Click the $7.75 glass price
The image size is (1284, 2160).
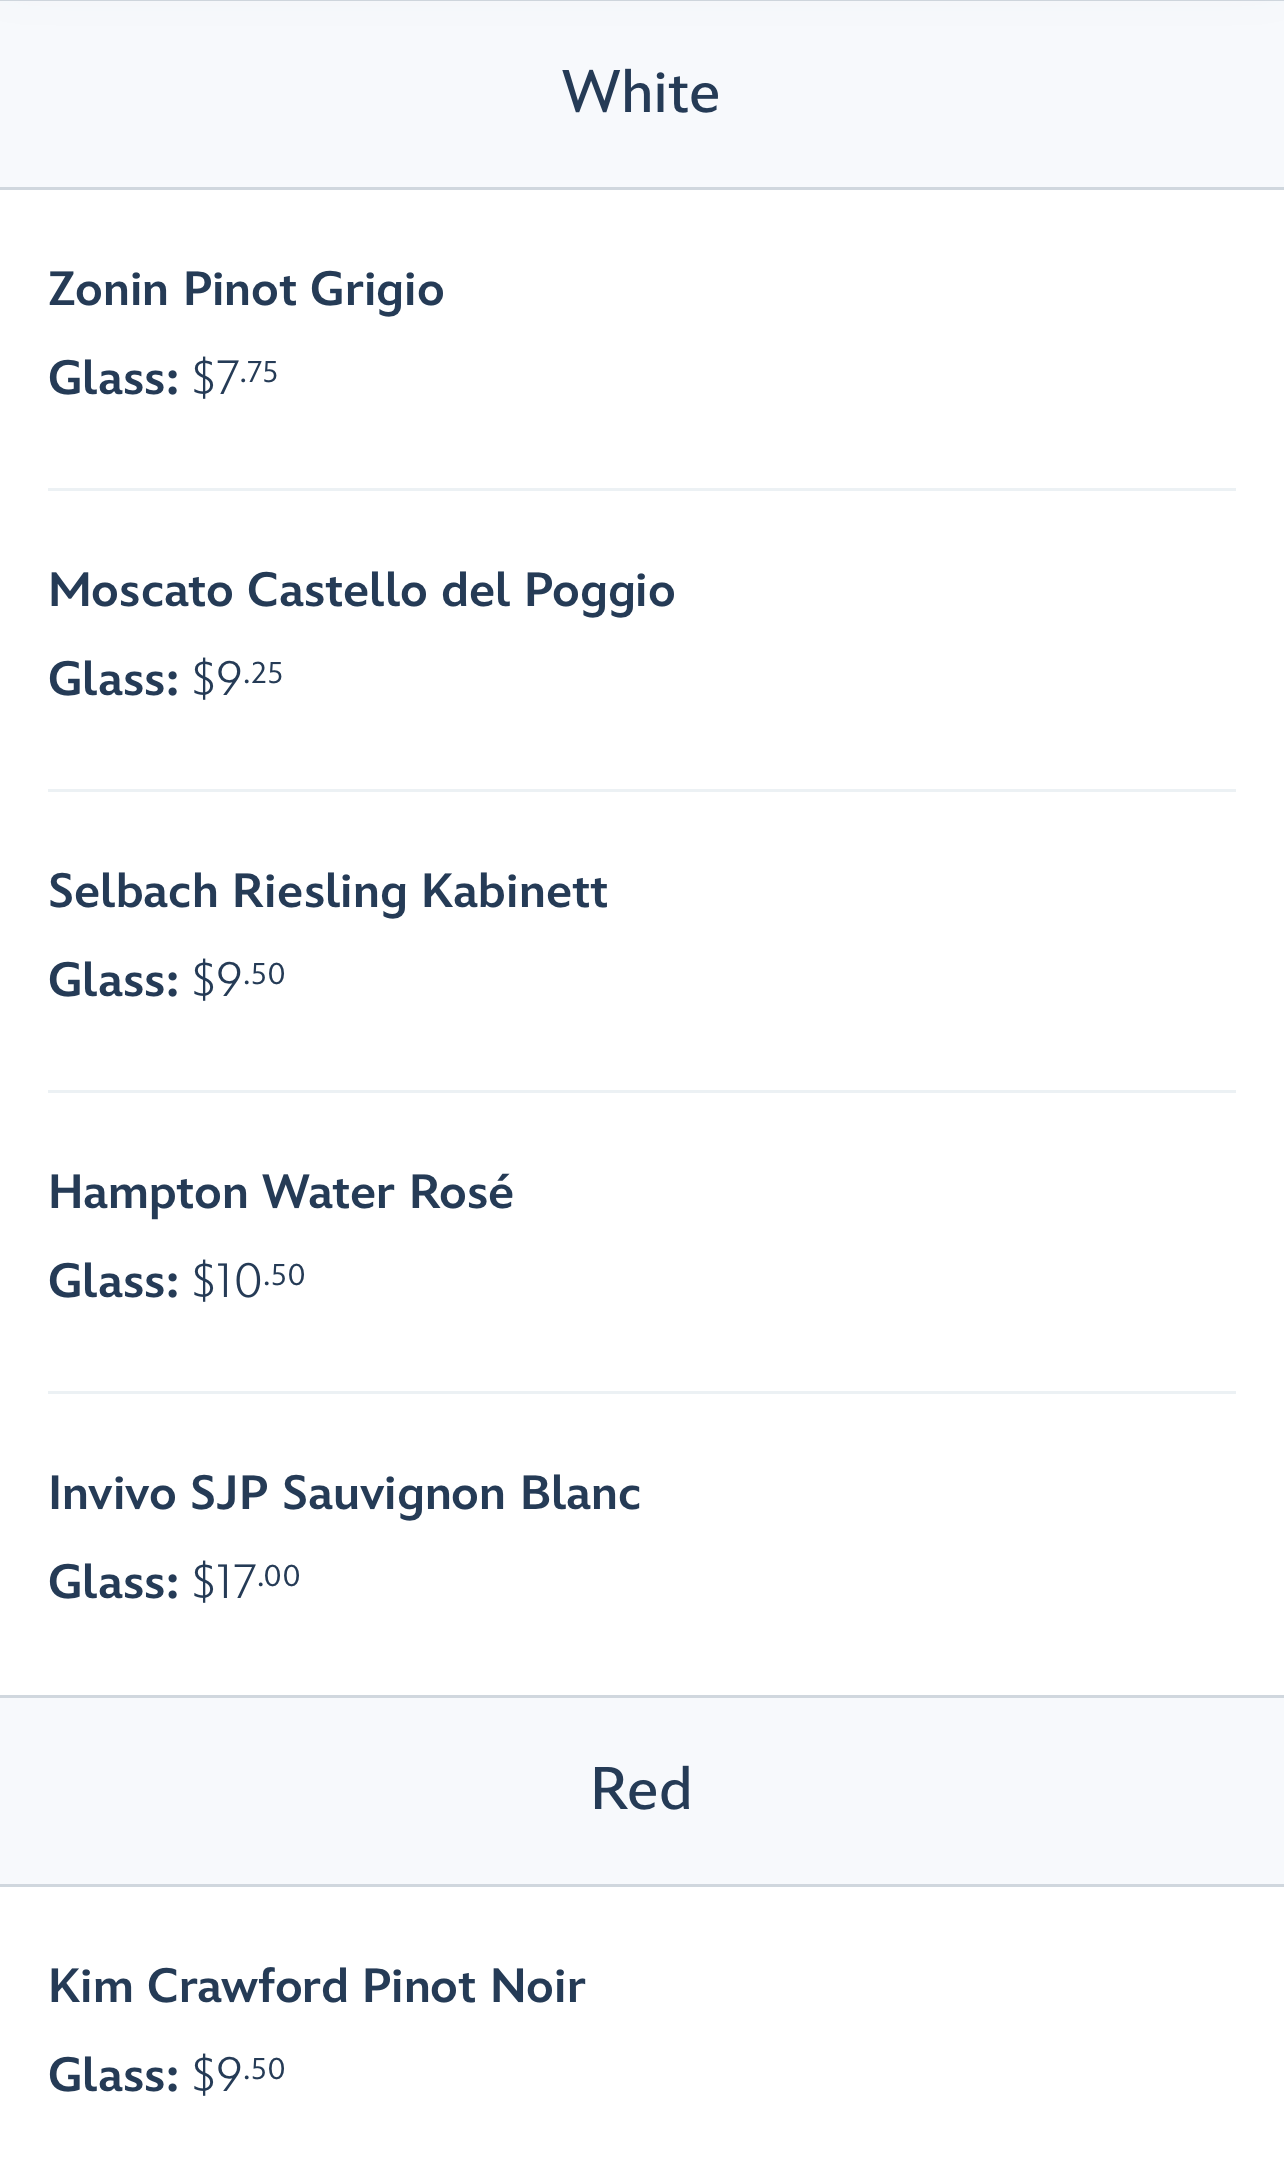(235, 378)
